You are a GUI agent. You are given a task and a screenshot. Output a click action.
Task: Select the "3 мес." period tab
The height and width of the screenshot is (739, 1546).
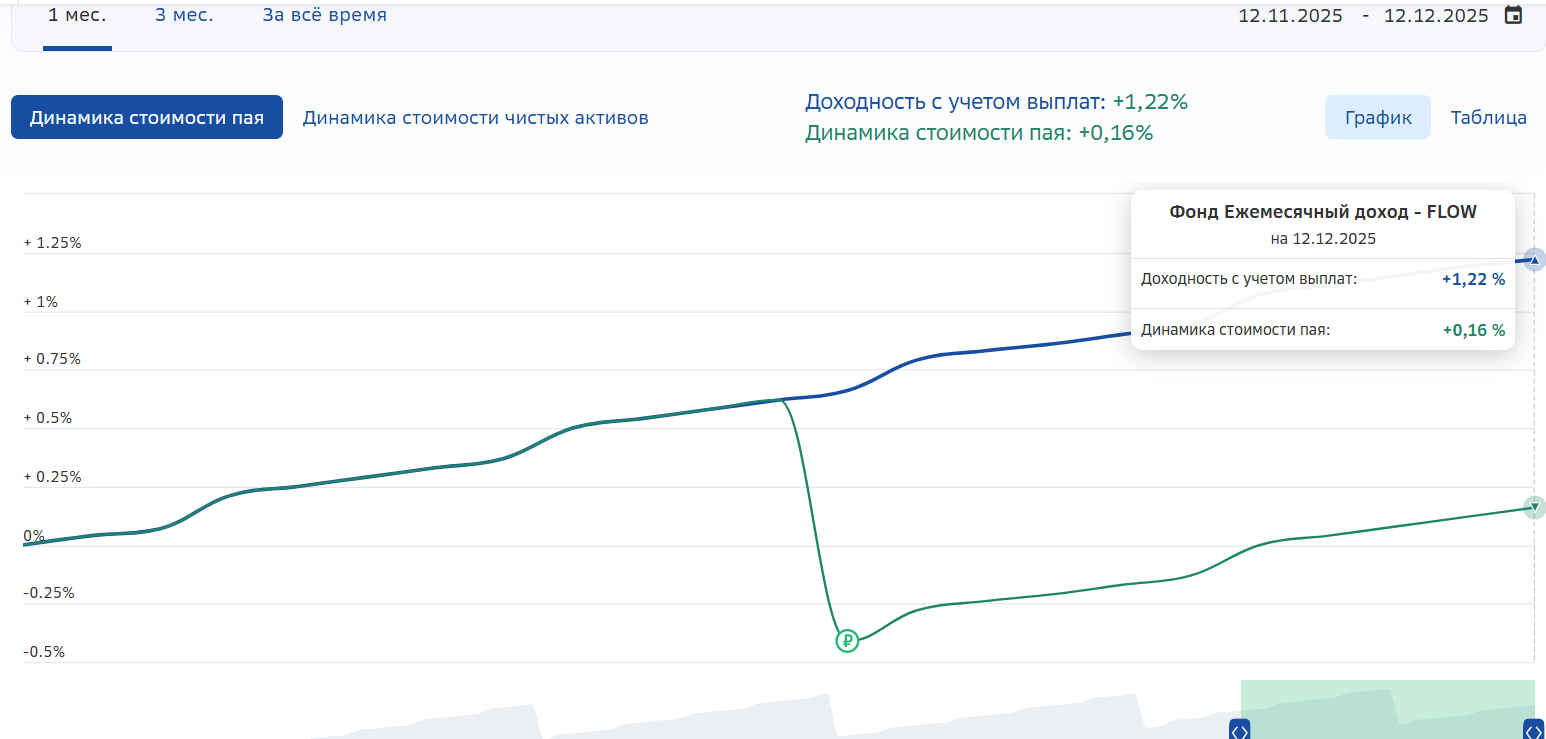tap(184, 16)
